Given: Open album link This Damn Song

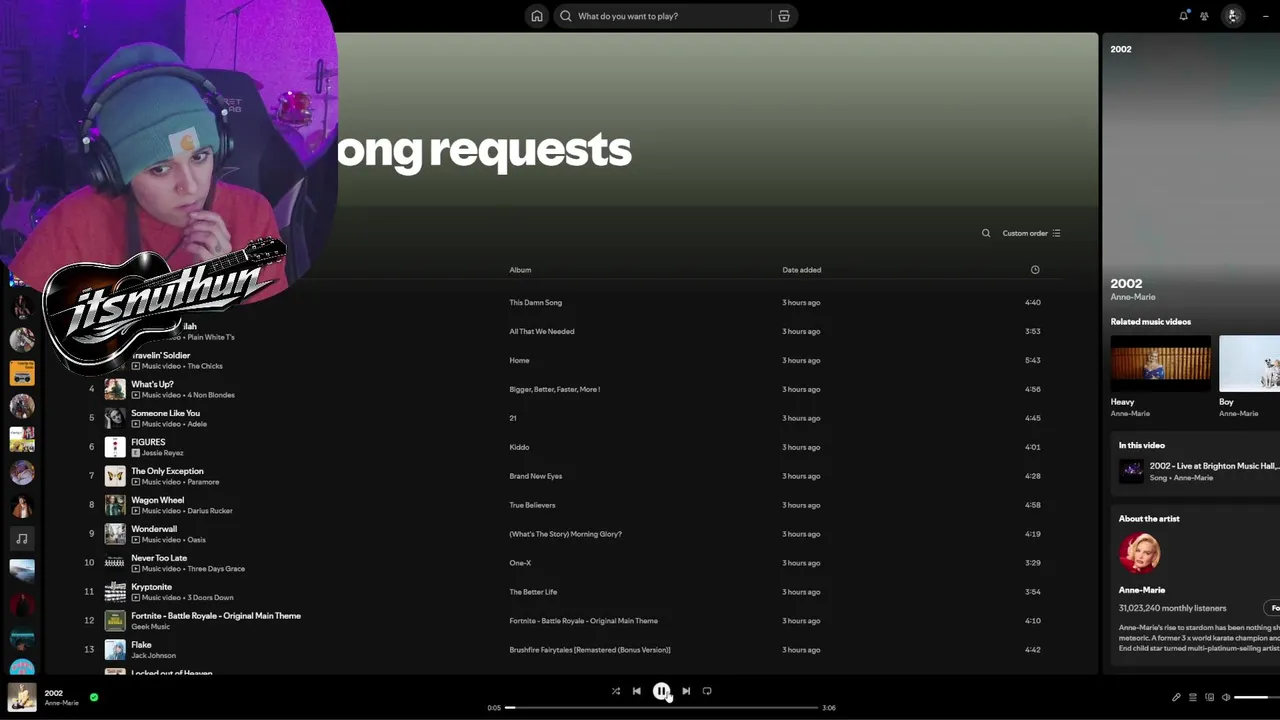Looking at the screenshot, I should 536,302.
